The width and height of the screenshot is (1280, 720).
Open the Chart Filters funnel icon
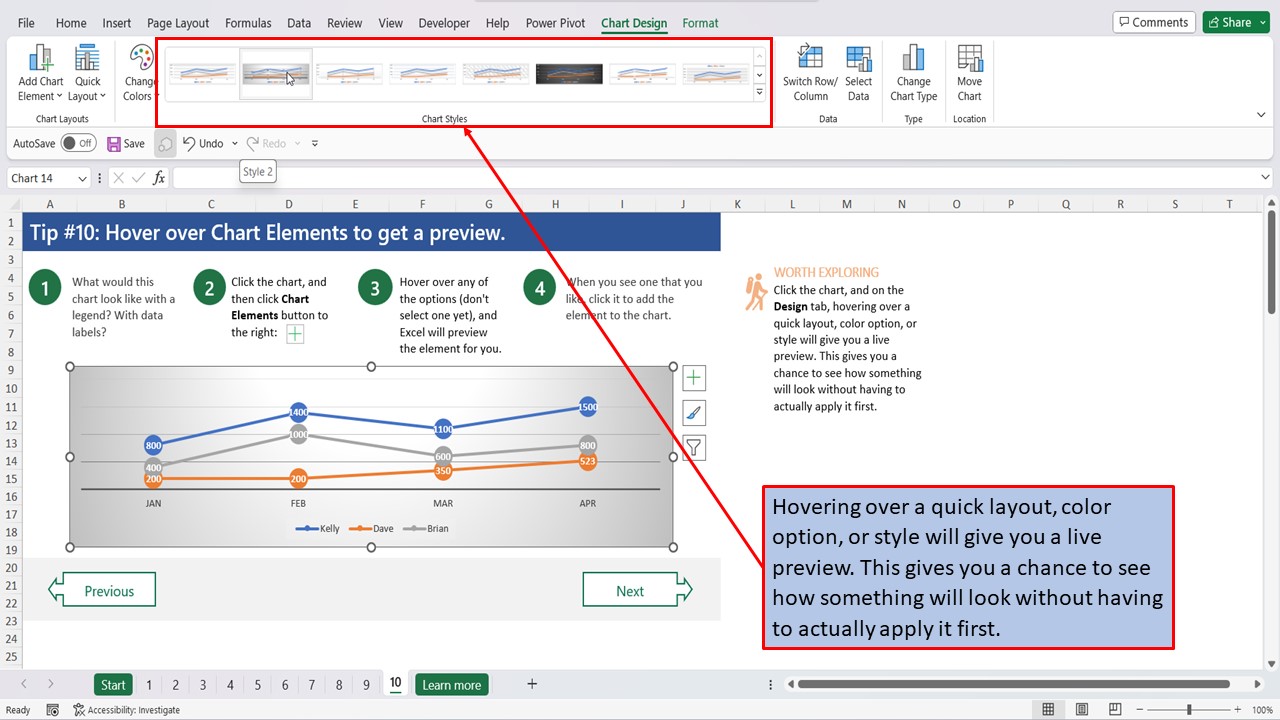click(x=693, y=447)
